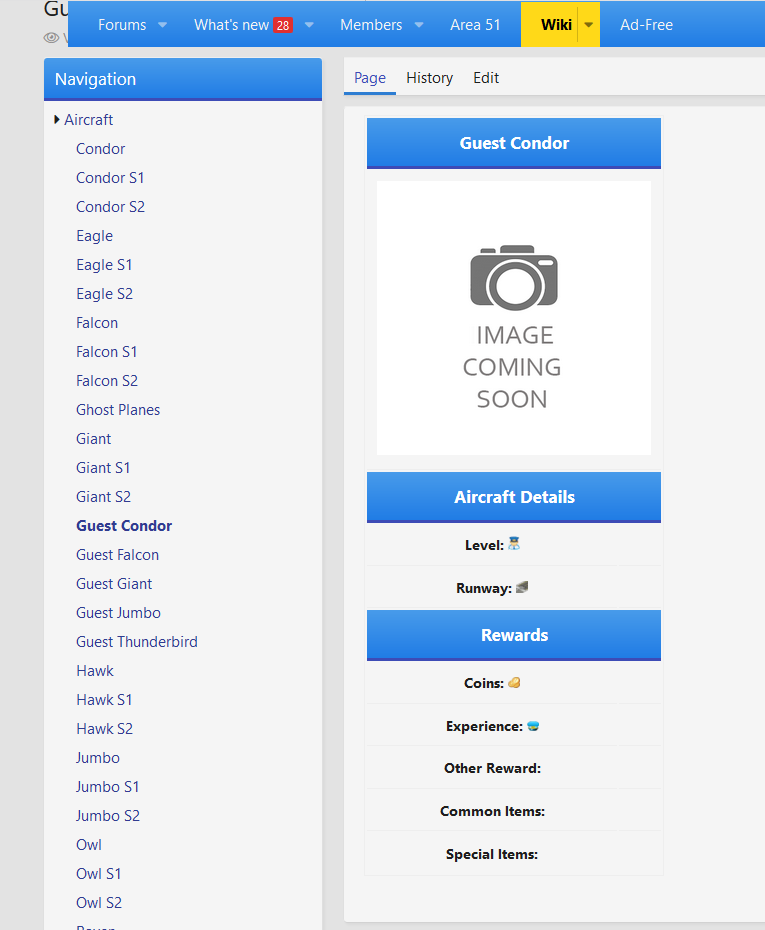Open the Members dropdown arrow
765x930 pixels.
pyautogui.click(x=419, y=25)
